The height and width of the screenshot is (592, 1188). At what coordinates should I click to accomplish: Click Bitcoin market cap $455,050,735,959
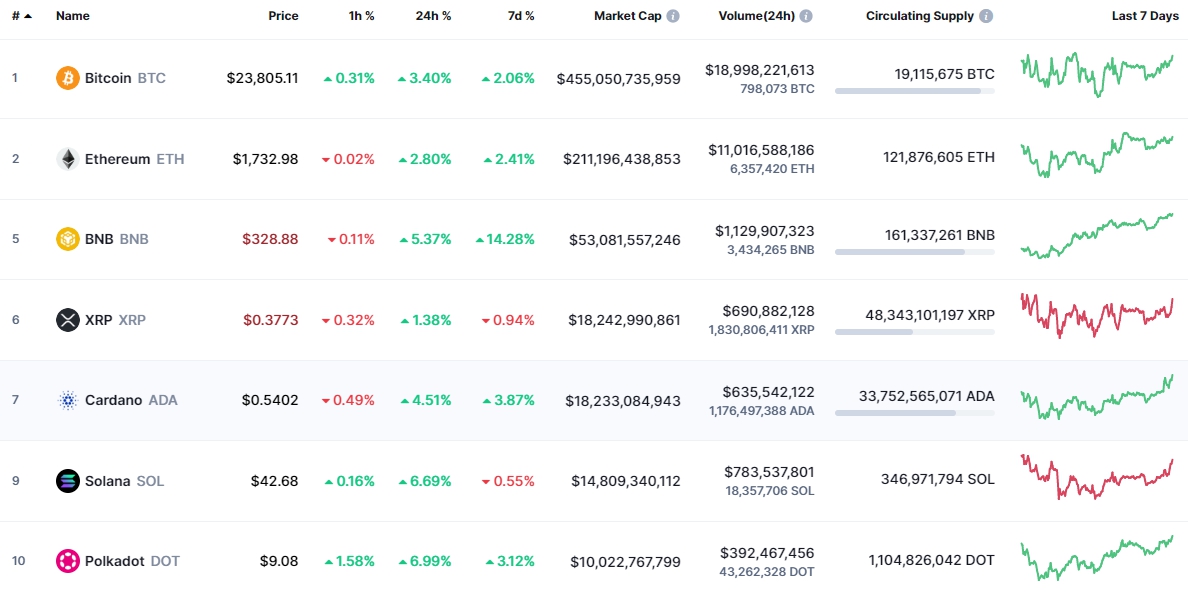click(x=618, y=79)
